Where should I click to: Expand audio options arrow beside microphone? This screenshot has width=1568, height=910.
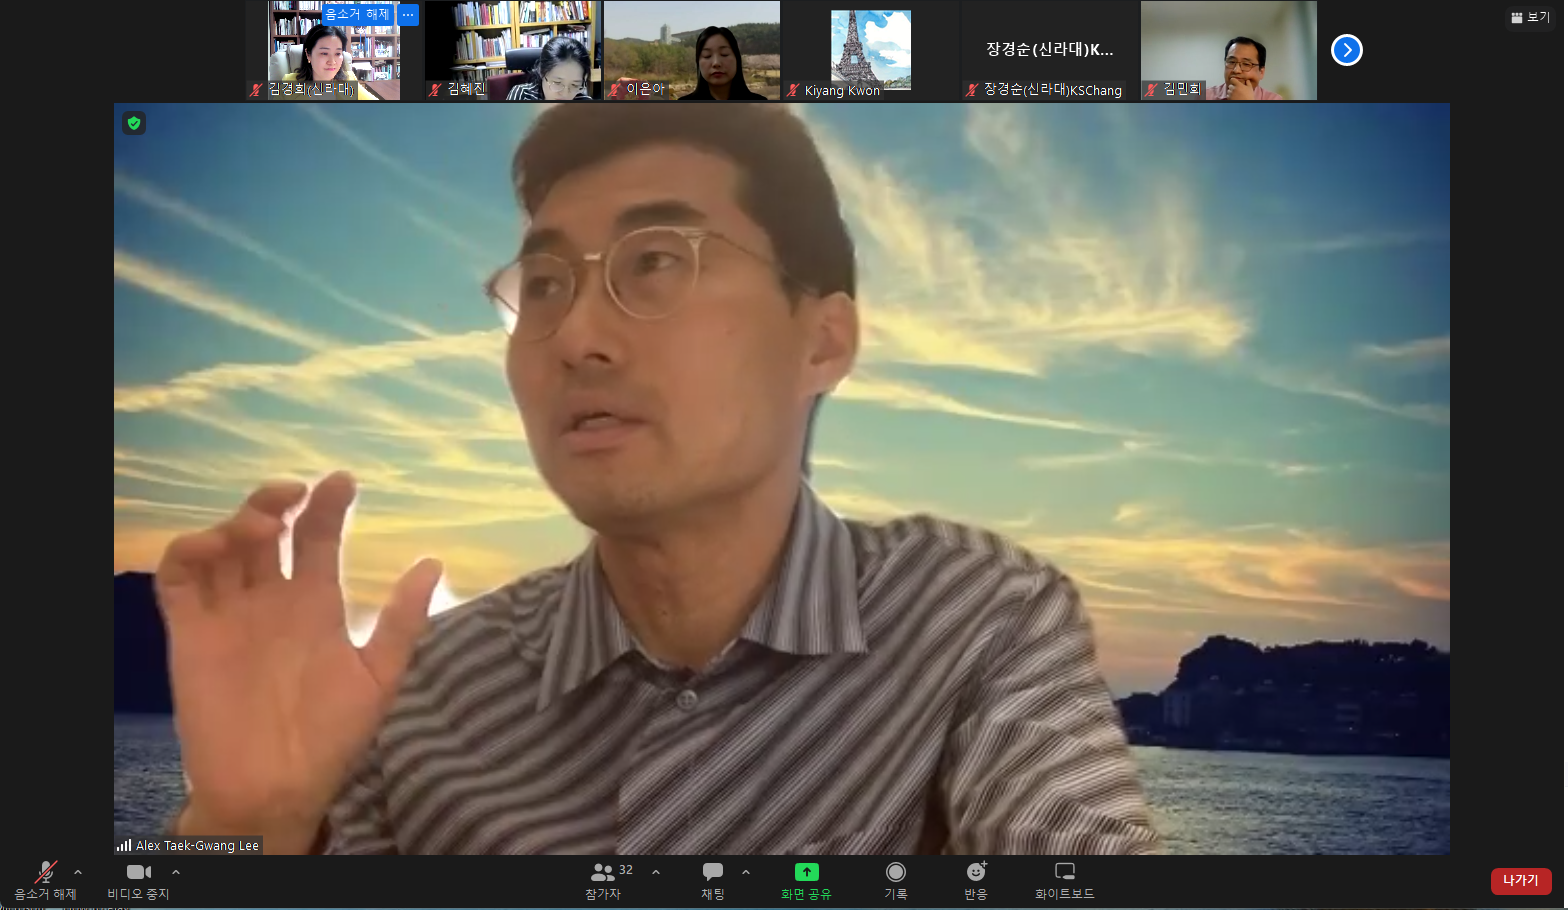click(78, 872)
